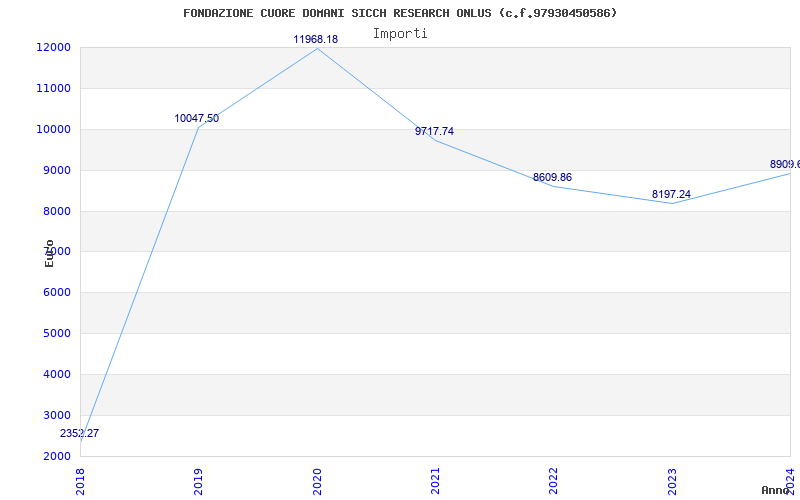Click the 2018 data label 2352.27

coord(79,434)
